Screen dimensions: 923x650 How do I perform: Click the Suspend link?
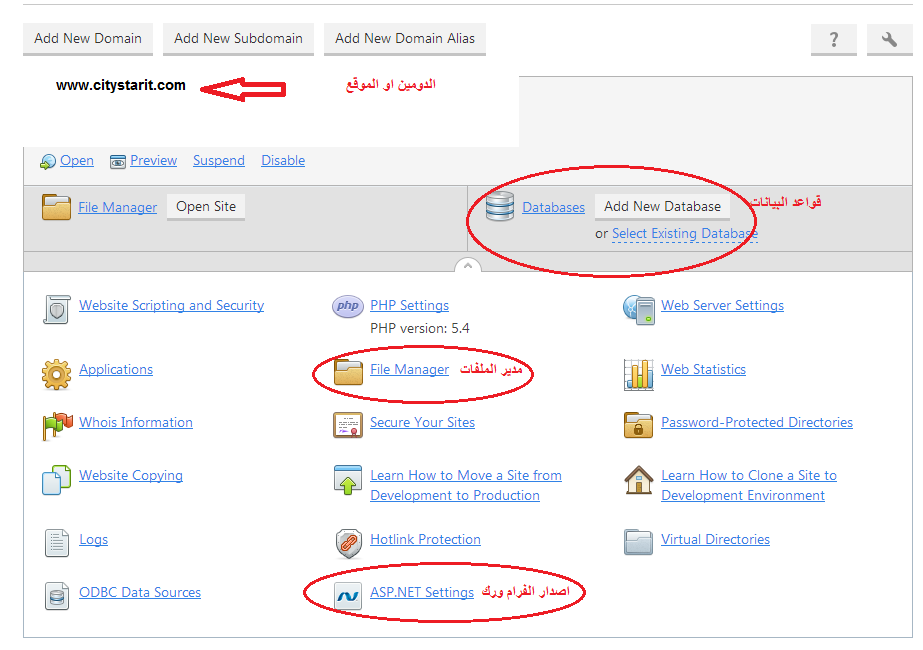218,161
